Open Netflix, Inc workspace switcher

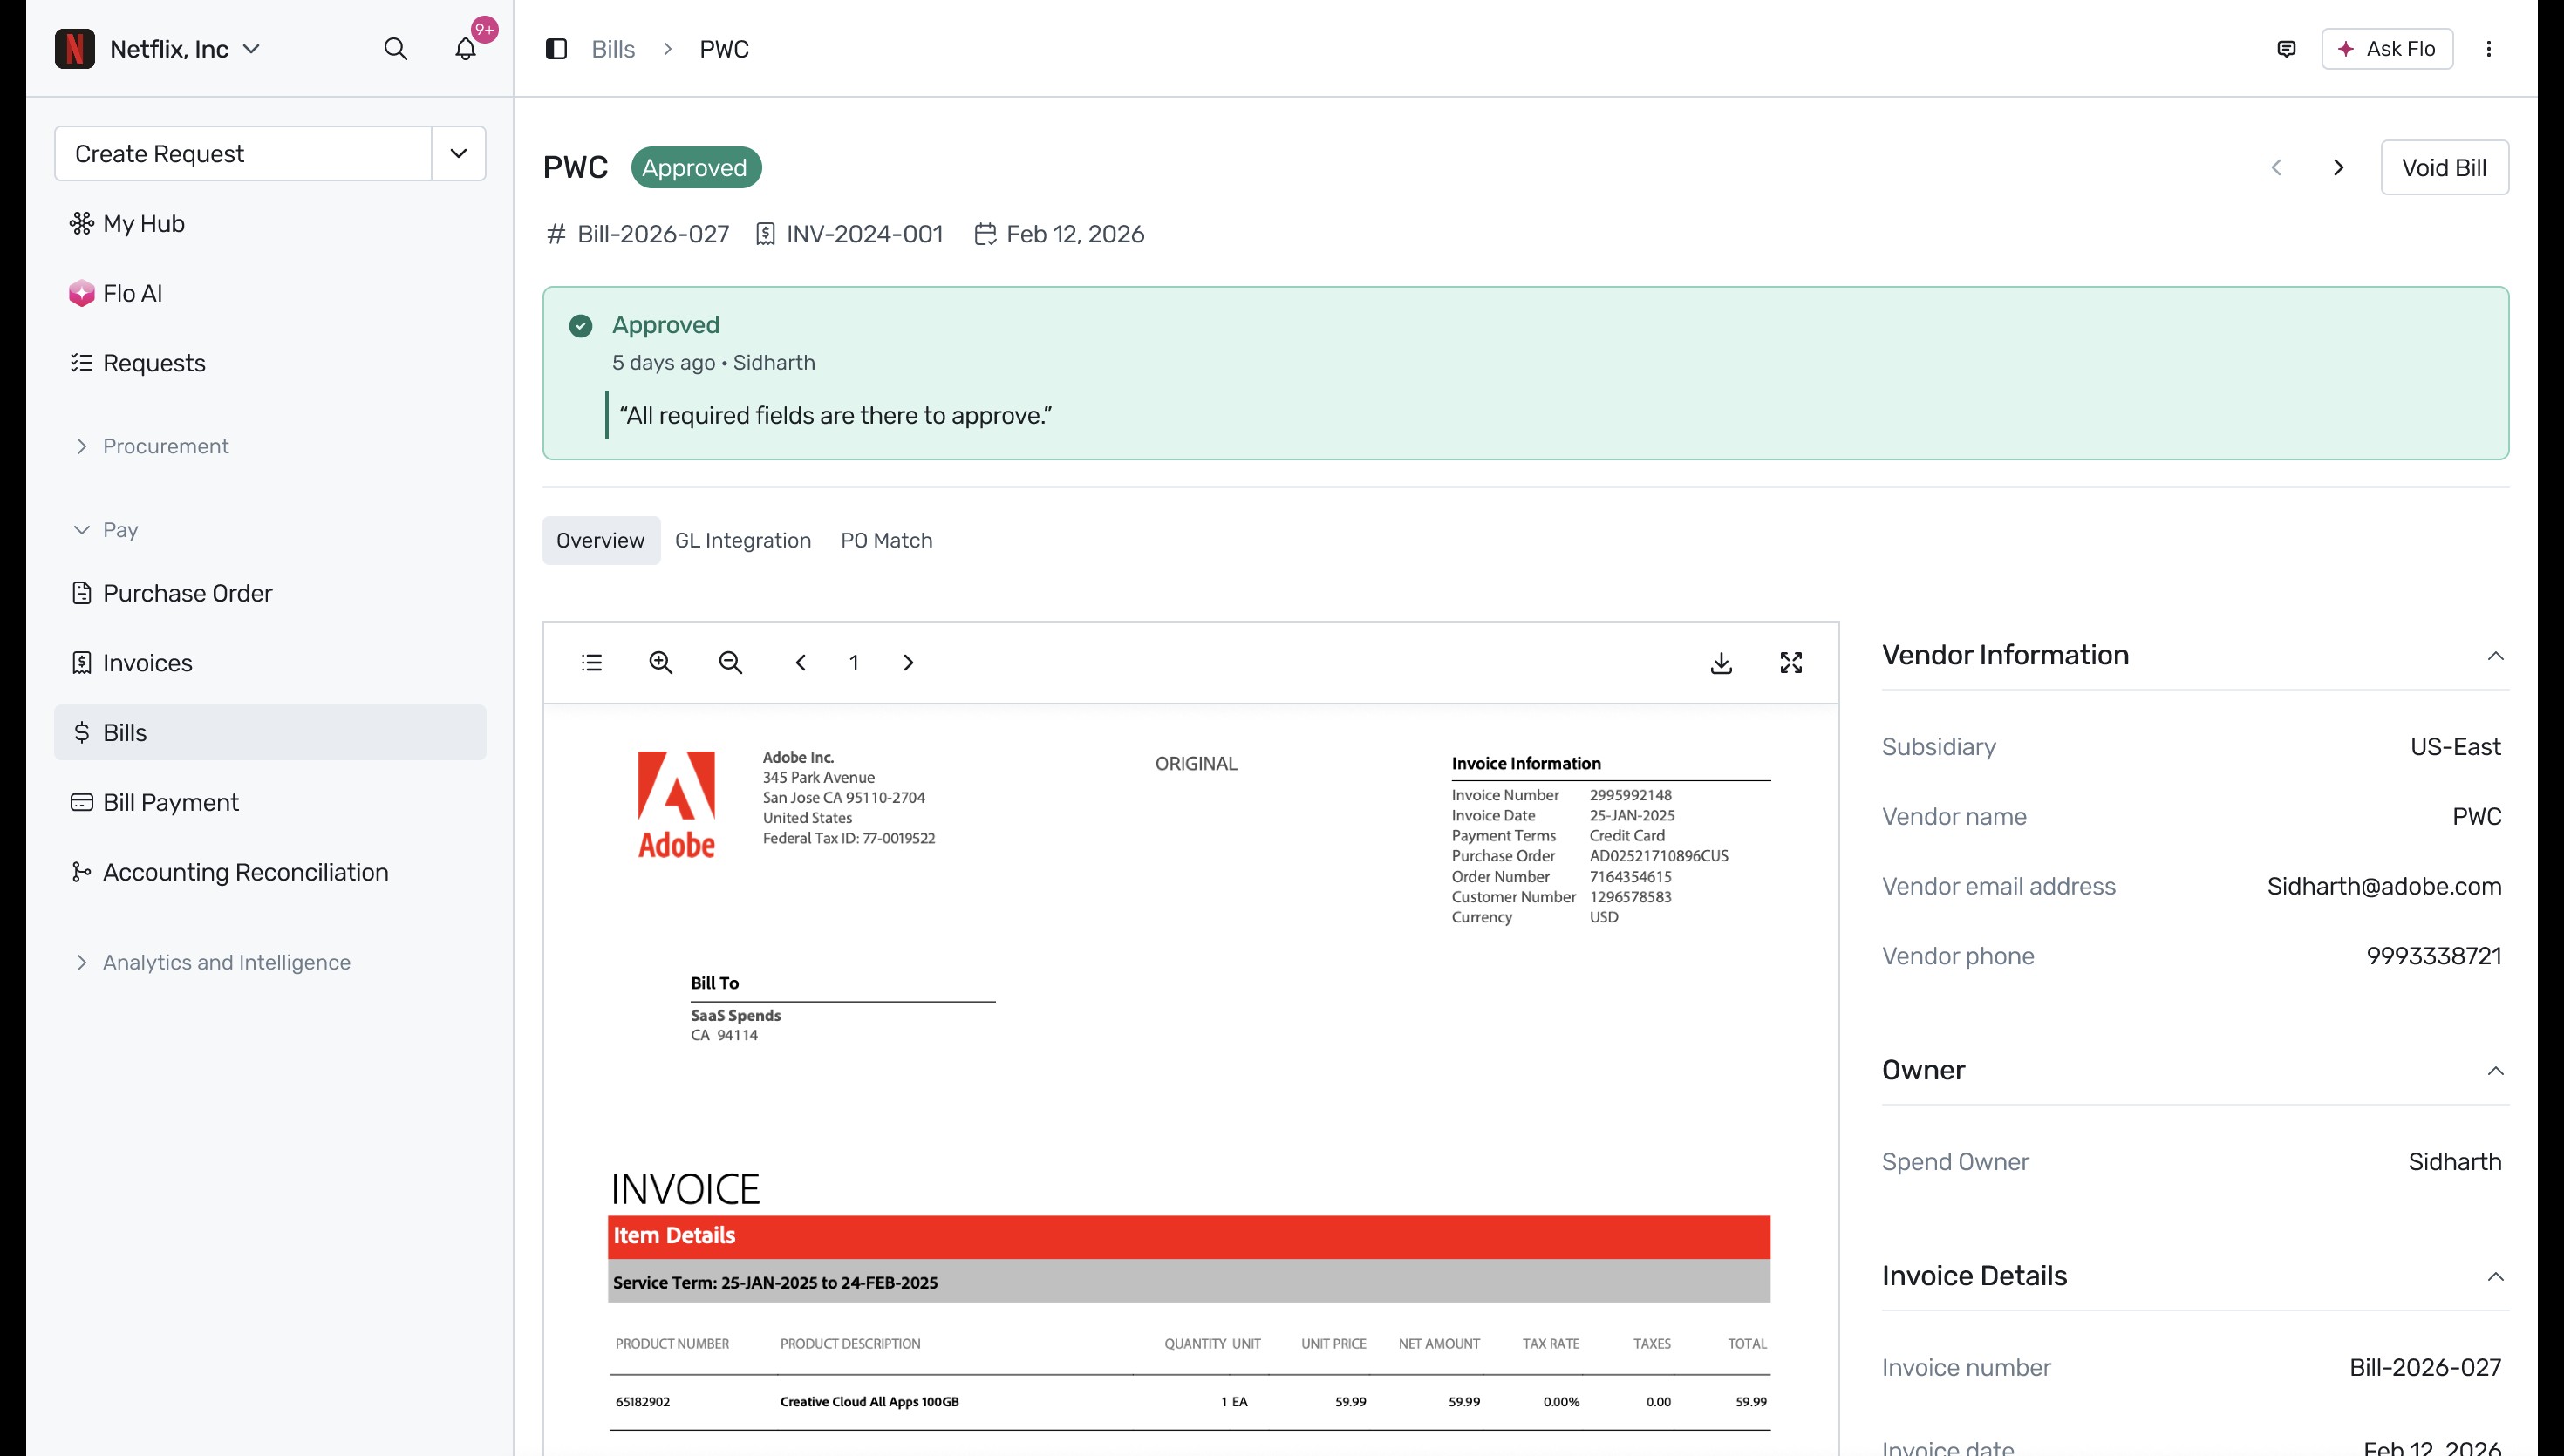pyautogui.click(x=185, y=49)
